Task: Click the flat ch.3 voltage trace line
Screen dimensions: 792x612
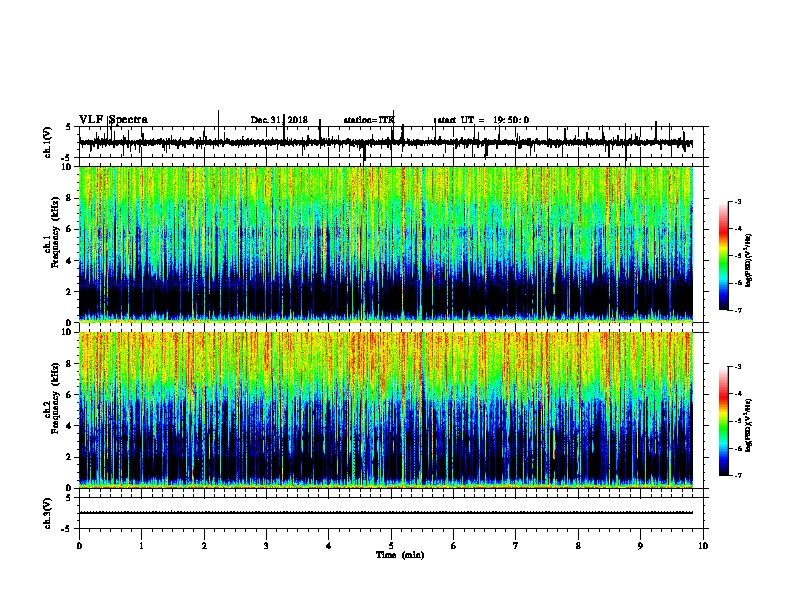Action: click(x=386, y=513)
